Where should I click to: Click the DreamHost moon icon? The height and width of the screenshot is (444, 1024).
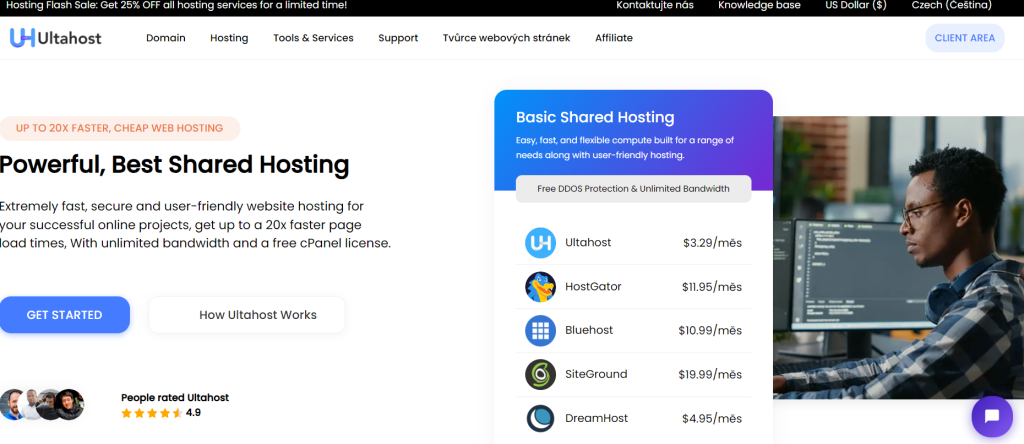click(x=540, y=418)
